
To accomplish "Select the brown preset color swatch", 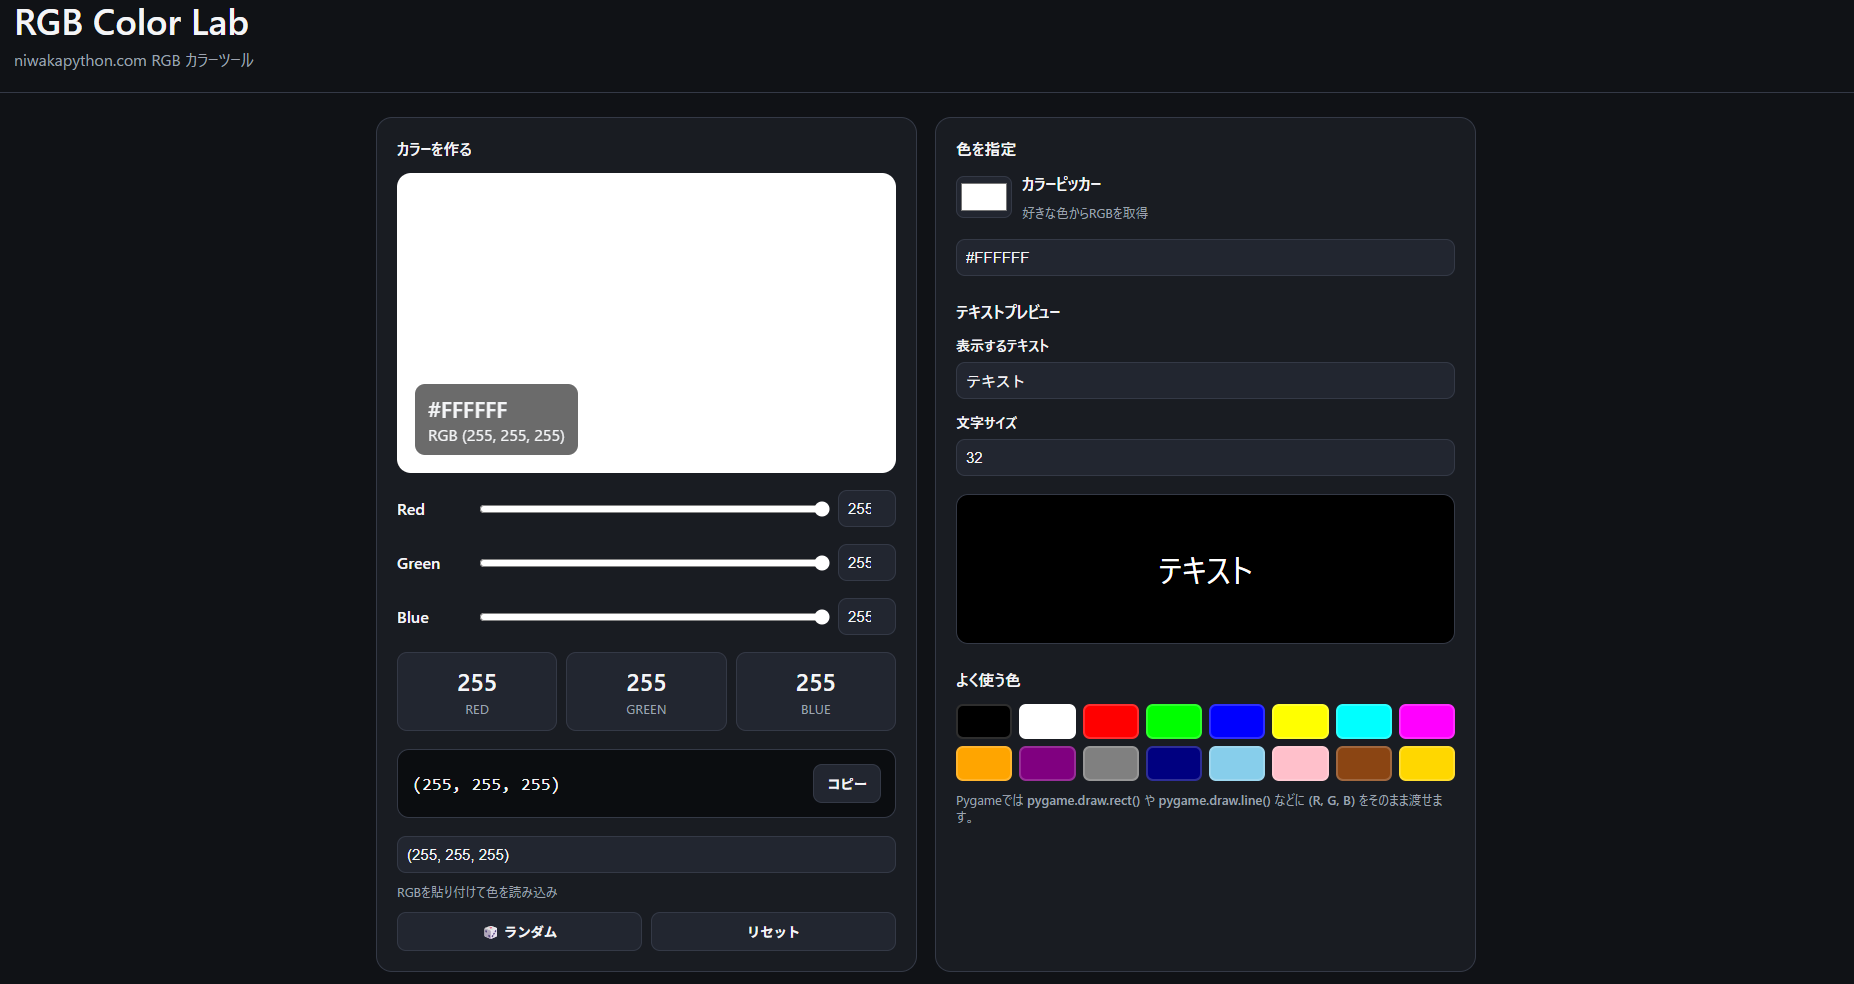I will [x=1364, y=763].
